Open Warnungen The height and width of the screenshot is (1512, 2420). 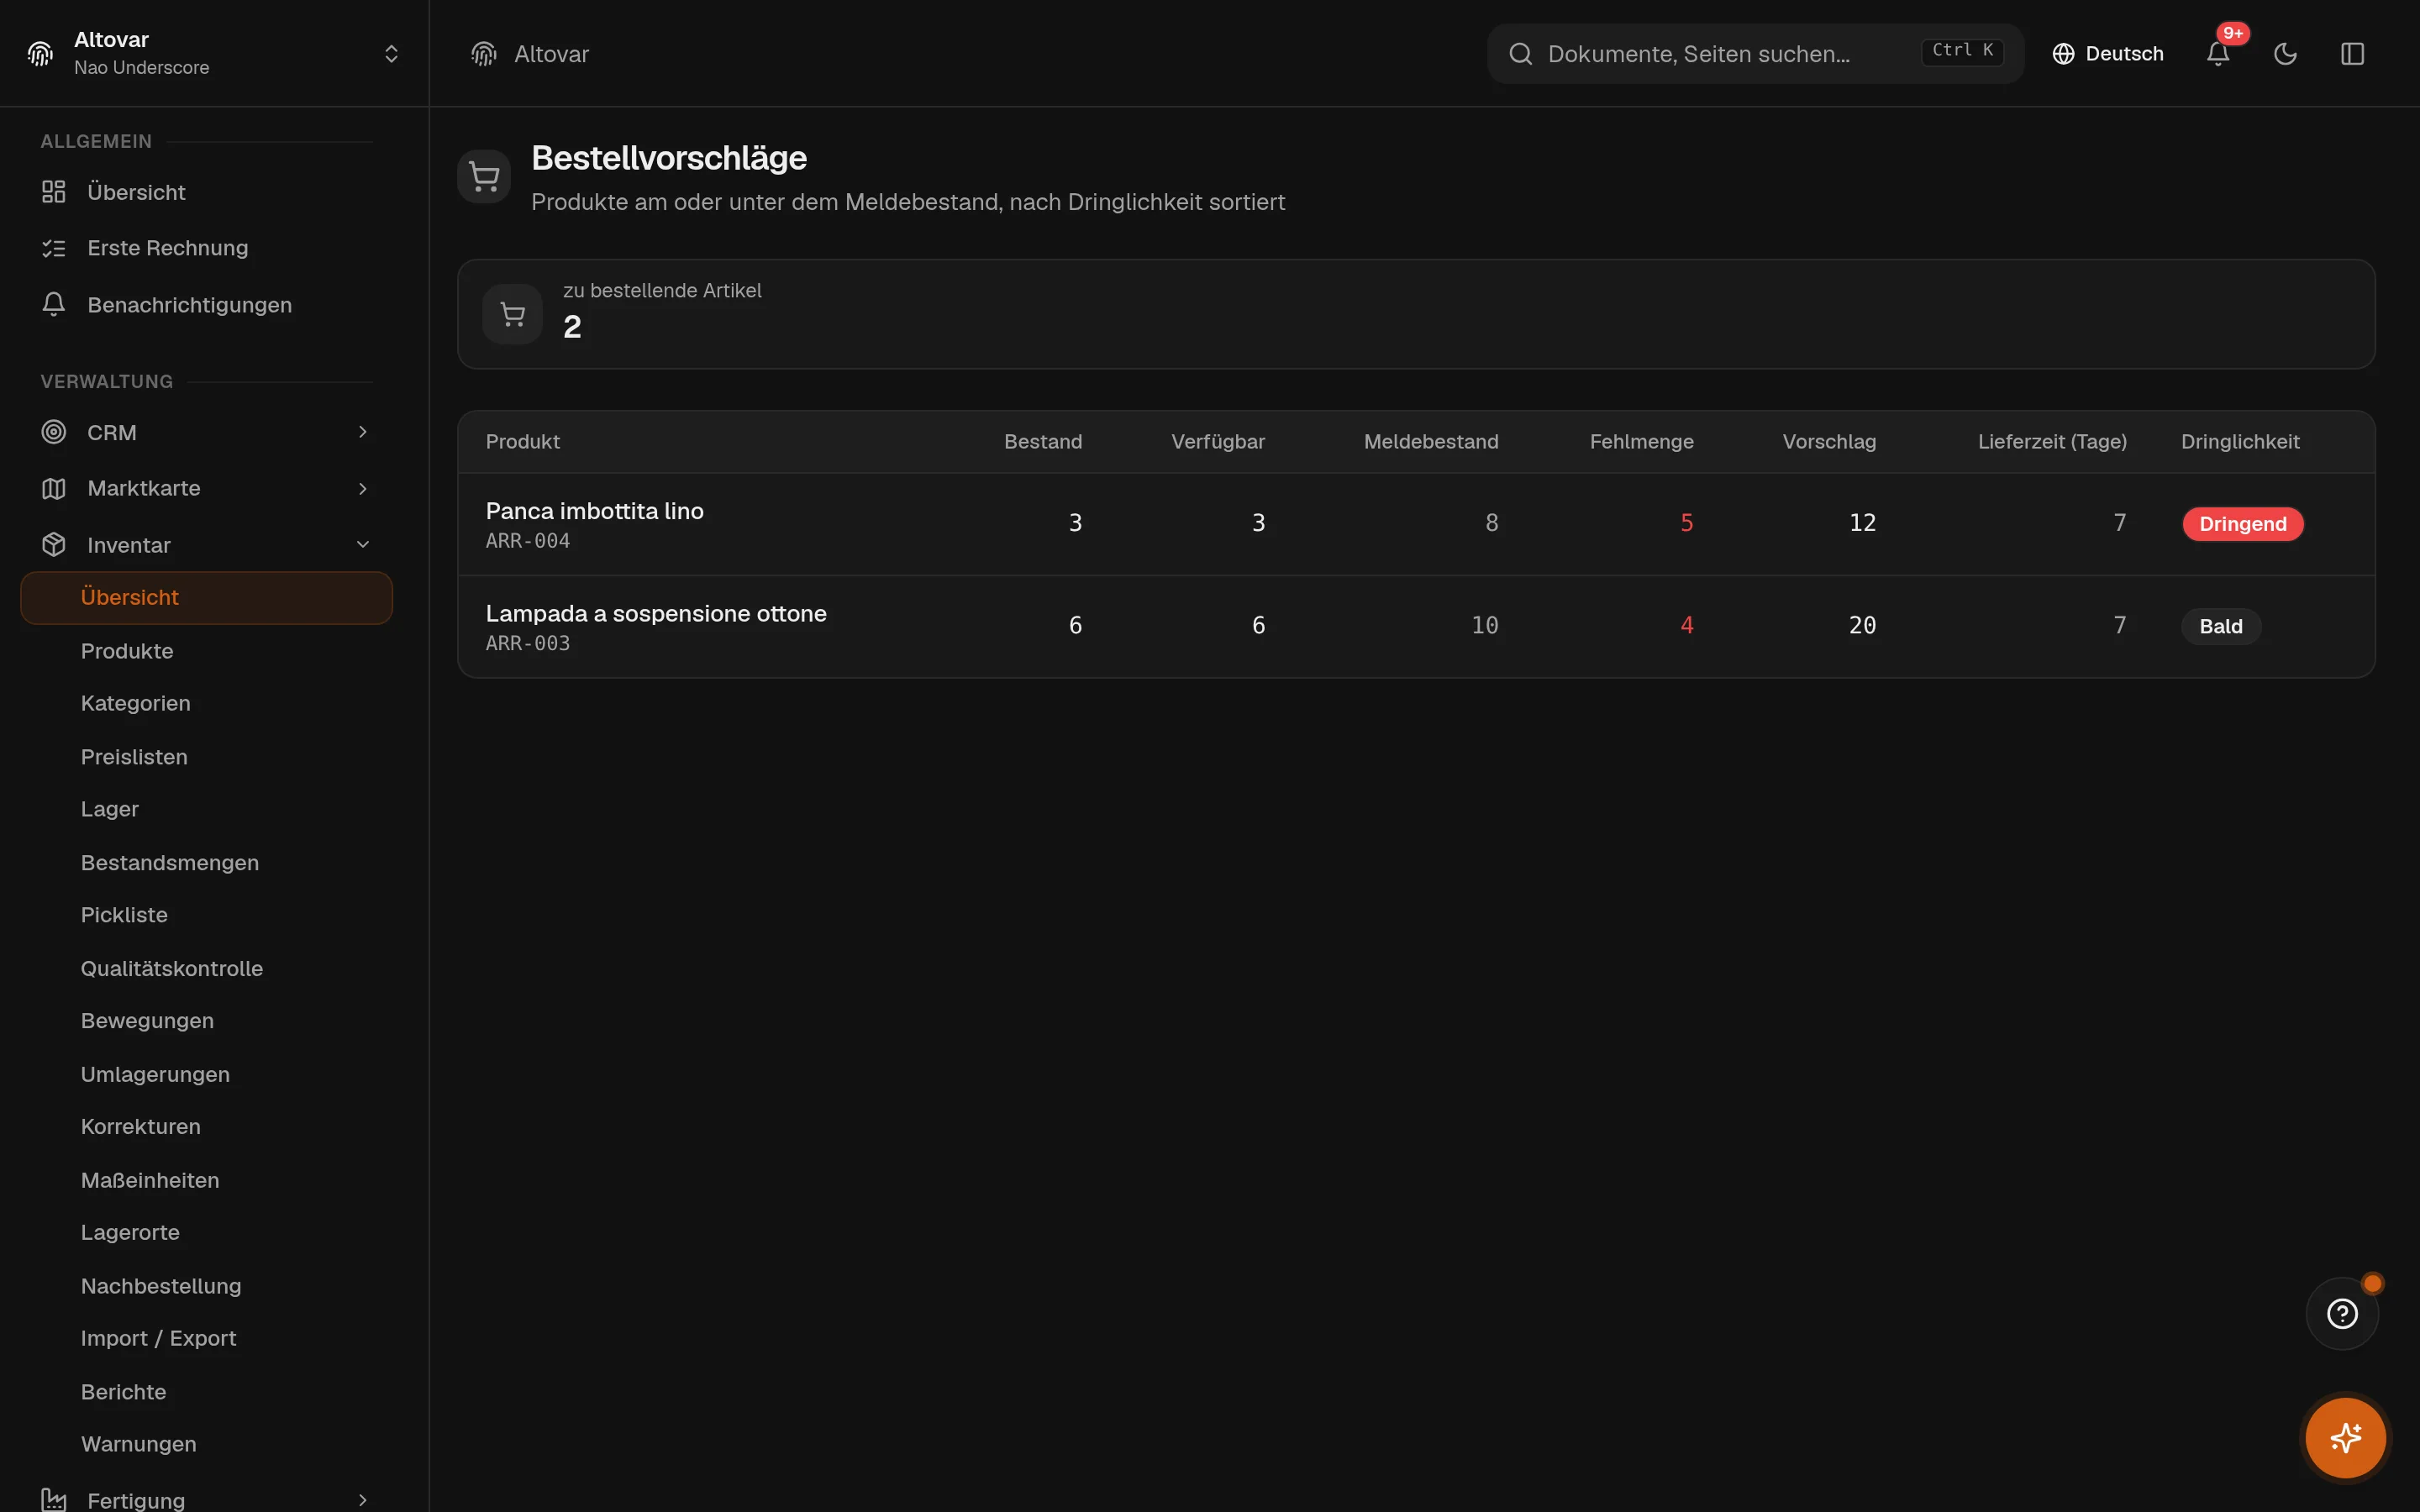click(139, 1444)
